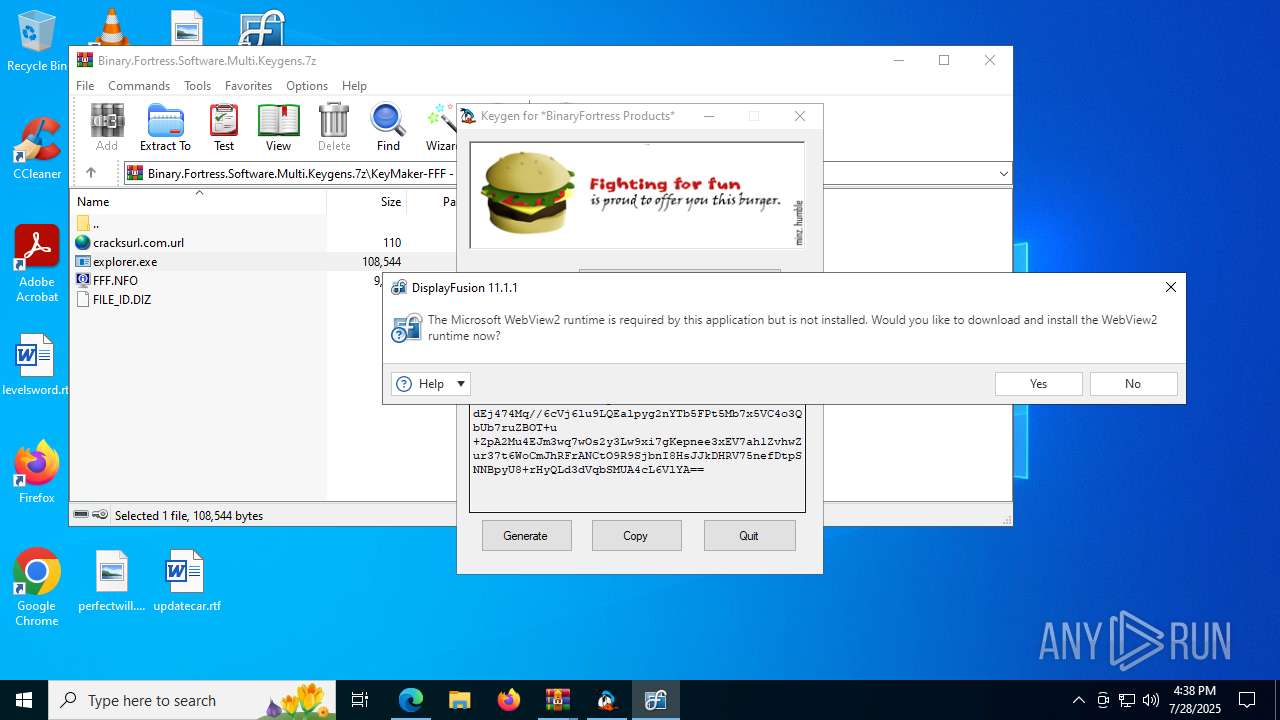This screenshot has width=1280, height=720.
Task: Open the CCleaner desktop shortcut
Action: pos(37,148)
